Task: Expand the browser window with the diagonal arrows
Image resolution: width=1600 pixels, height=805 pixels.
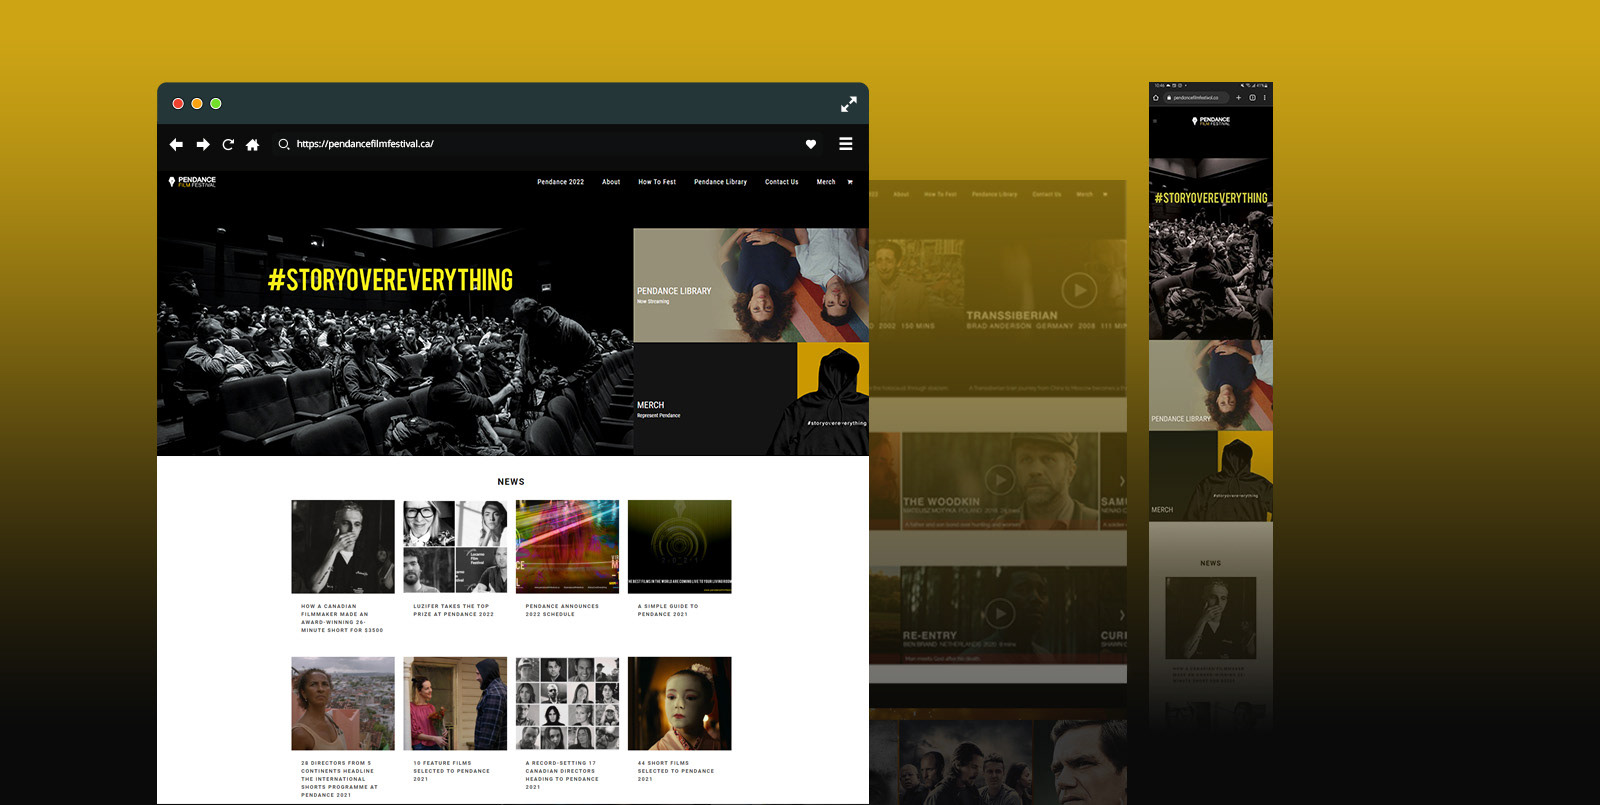Action: (x=849, y=104)
